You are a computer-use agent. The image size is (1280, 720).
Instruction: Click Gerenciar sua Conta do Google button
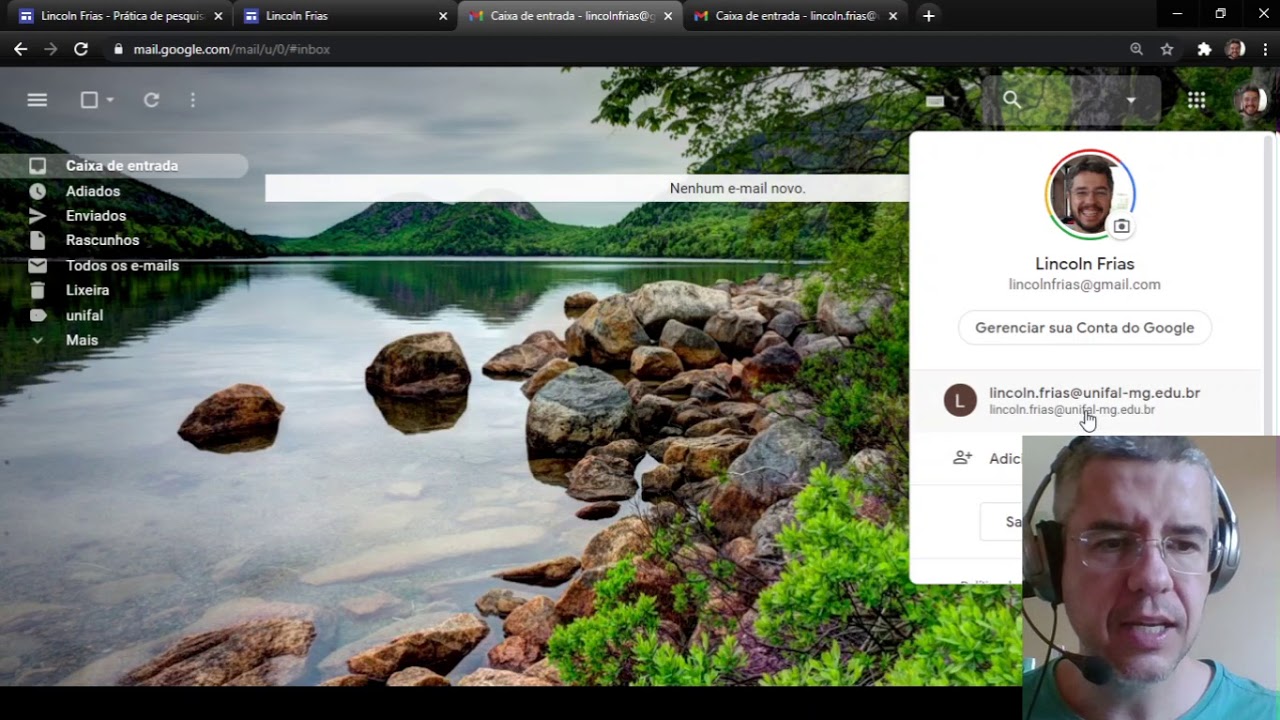click(x=1084, y=328)
